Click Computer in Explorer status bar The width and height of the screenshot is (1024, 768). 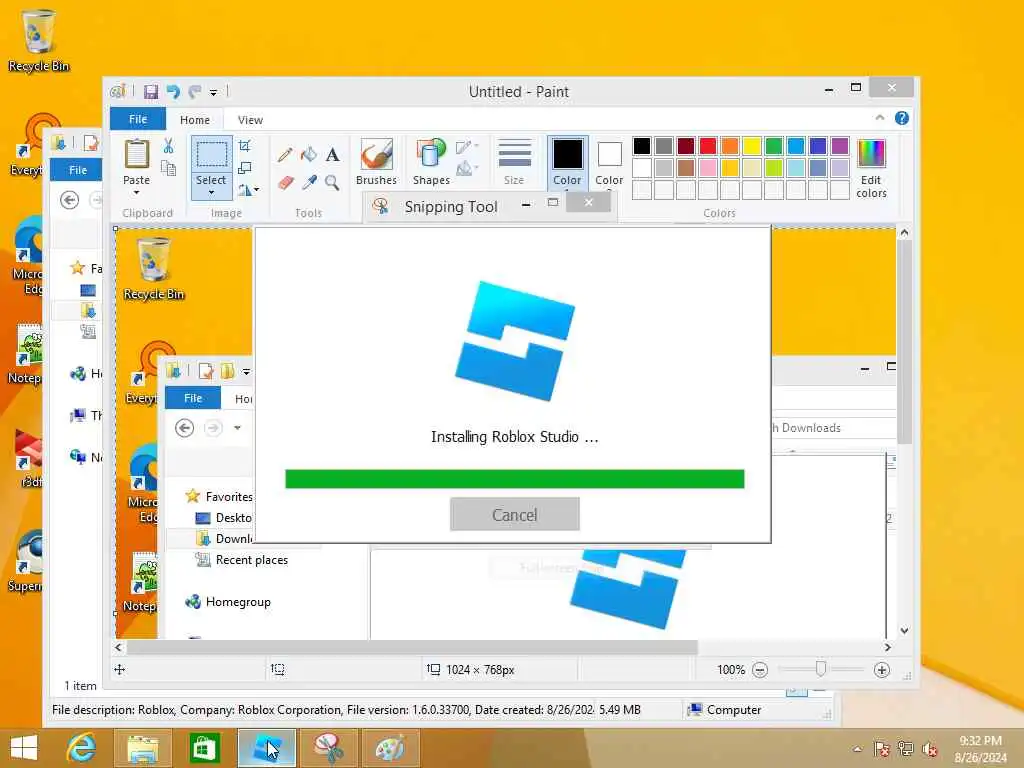point(726,710)
